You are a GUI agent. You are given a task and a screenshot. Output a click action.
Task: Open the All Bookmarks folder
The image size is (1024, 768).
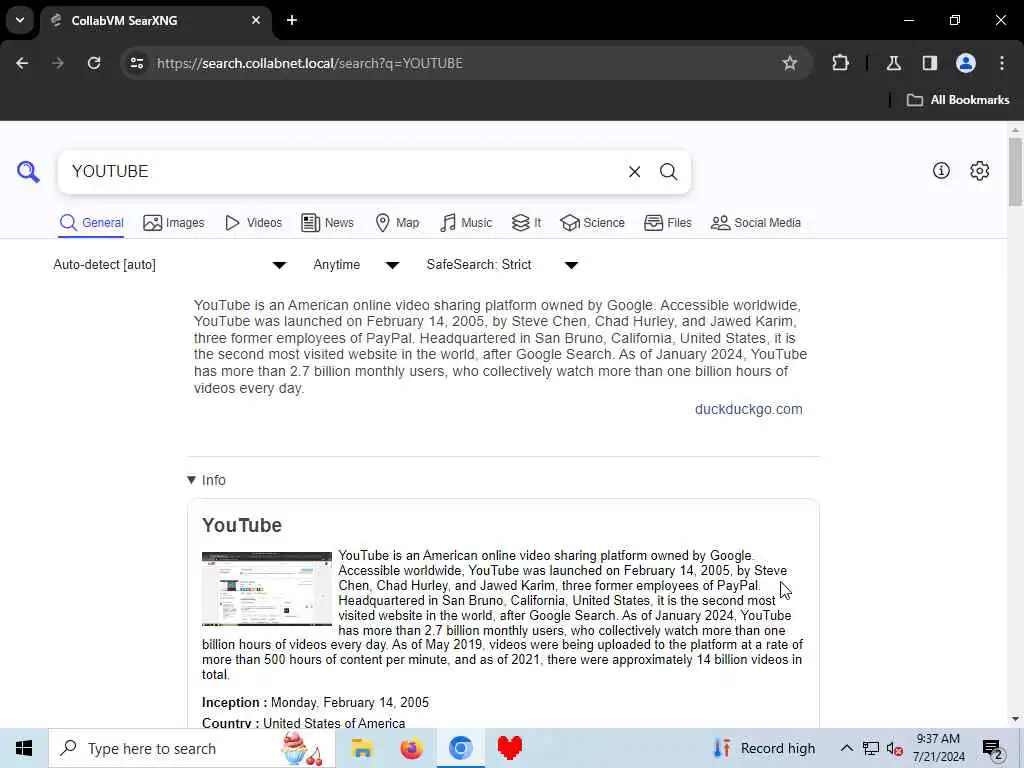click(x=958, y=100)
